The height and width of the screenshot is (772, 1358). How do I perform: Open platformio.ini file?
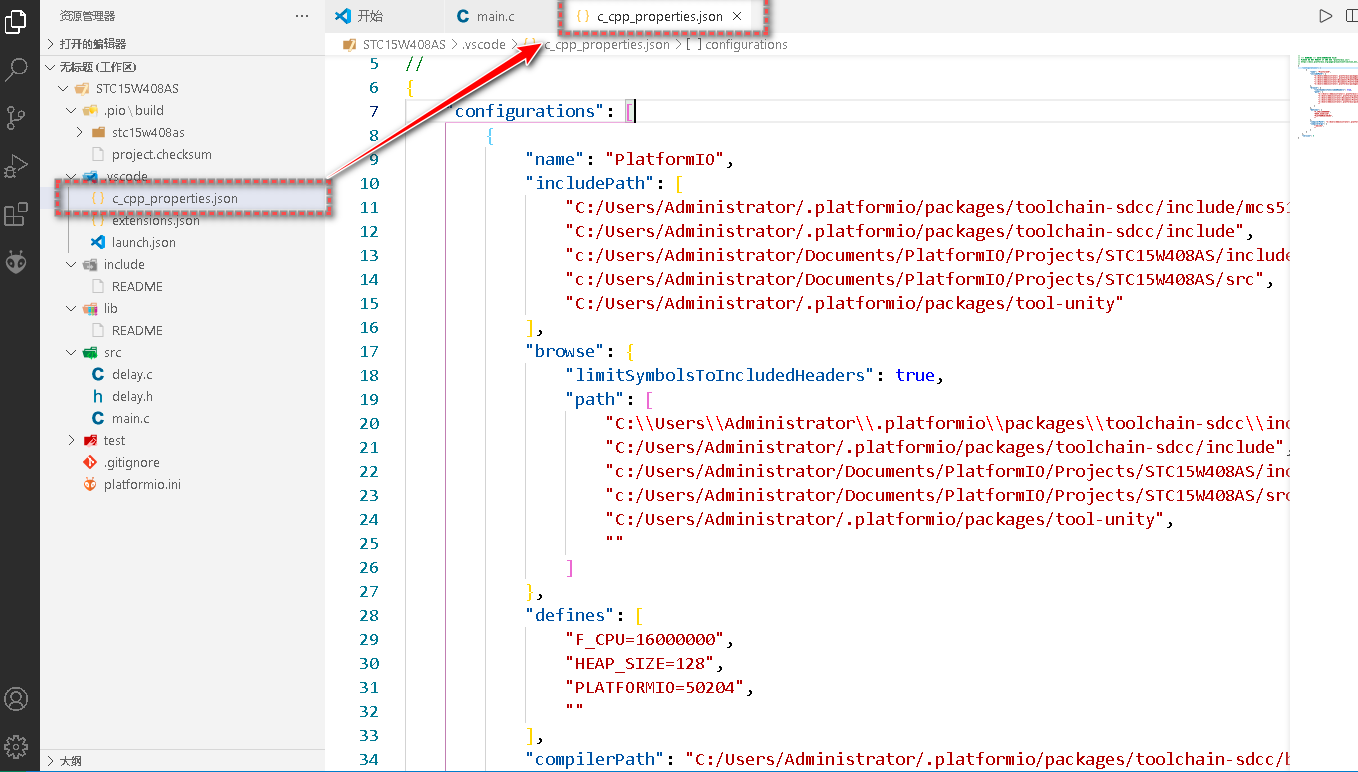(182, 484)
